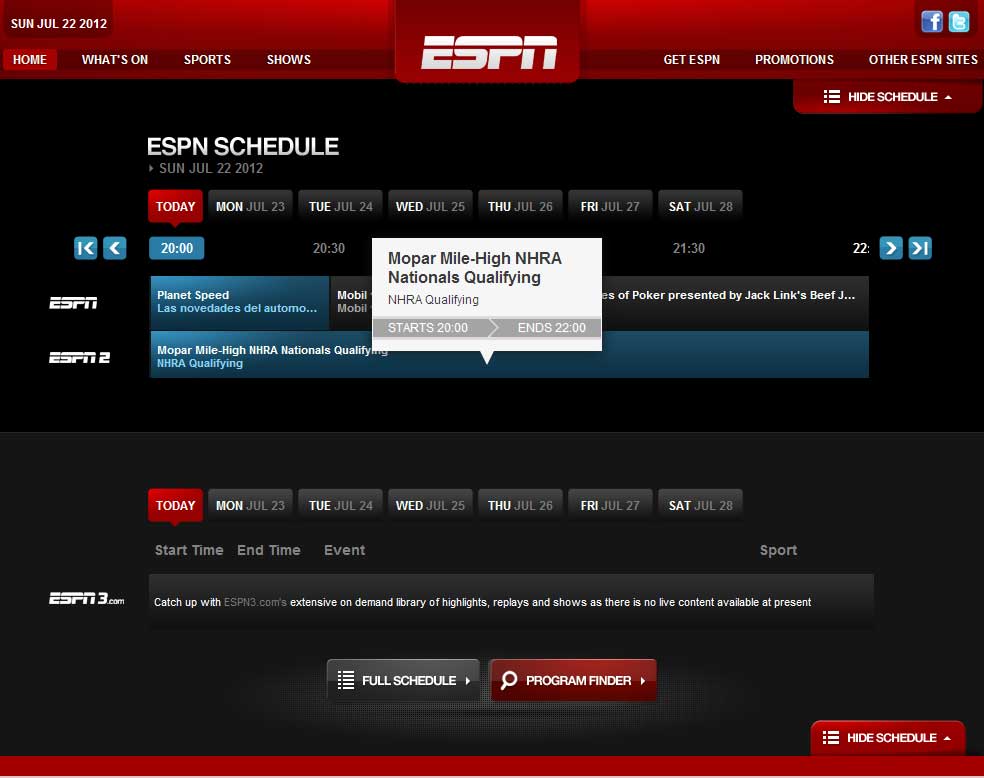This screenshot has height=778, width=984.
Task: Click the ENDS 22:00 label in tooltip
Action: tap(552, 328)
